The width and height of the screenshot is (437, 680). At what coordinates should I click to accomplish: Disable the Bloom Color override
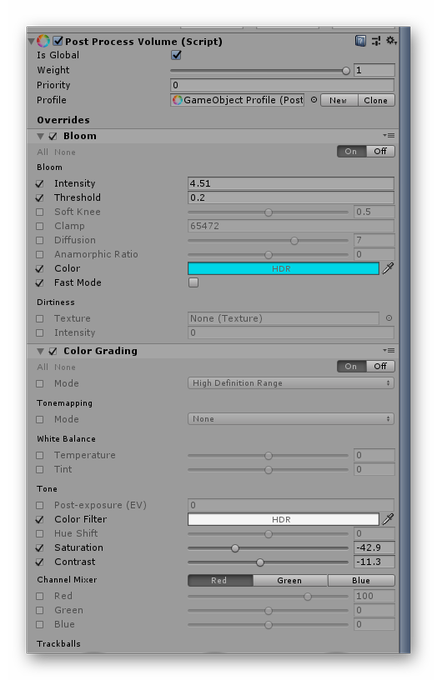[40, 268]
